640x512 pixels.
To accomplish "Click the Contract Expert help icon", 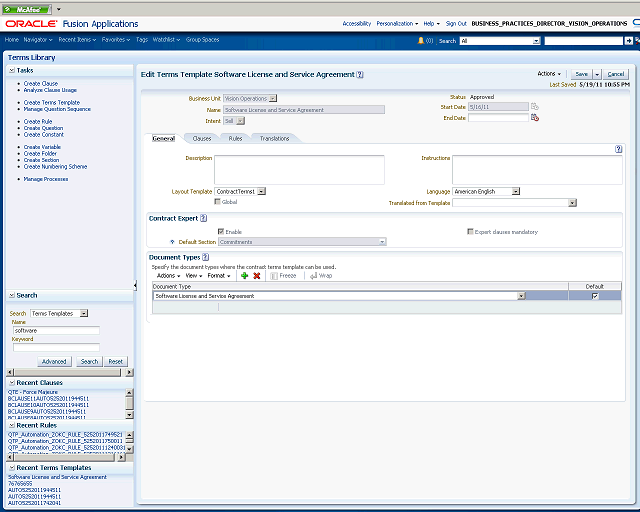I will point(203,218).
